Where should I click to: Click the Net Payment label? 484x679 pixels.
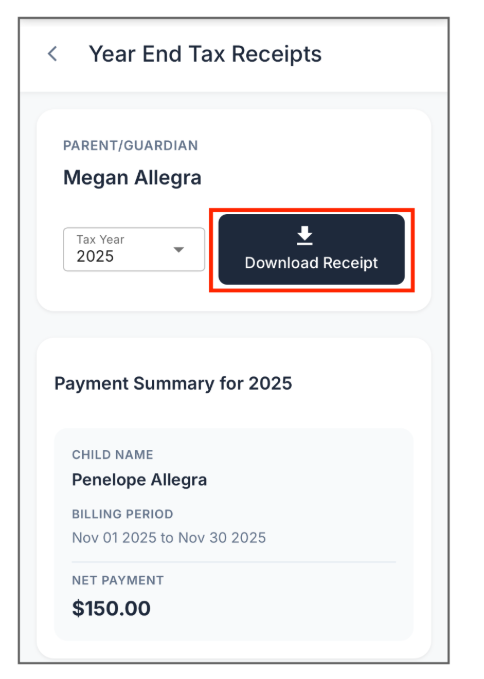118,580
